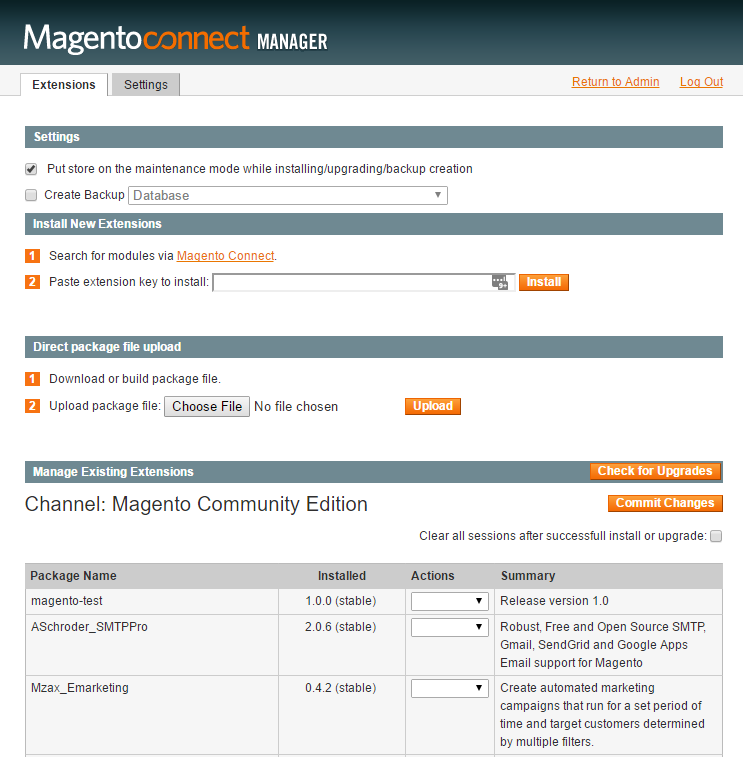Click Check for Upgrades button

point(655,471)
